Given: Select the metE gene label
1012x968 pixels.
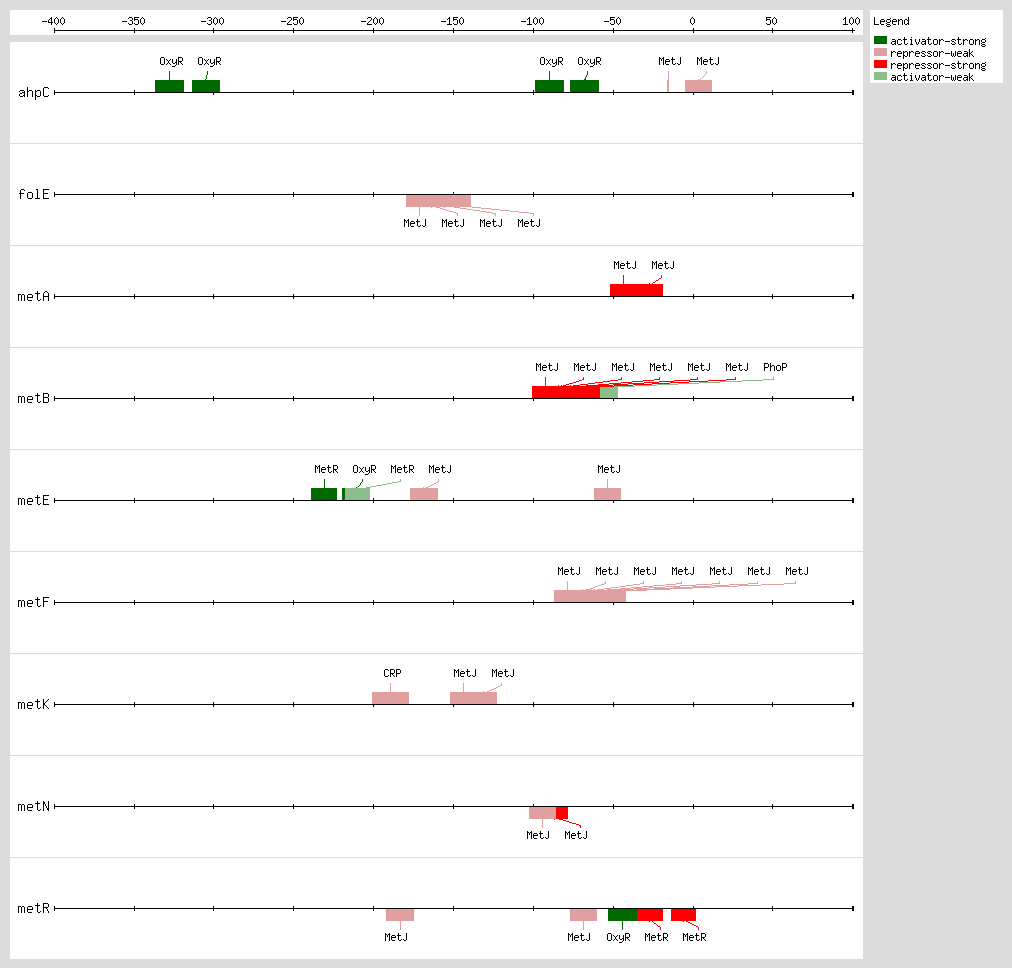Looking at the screenshot, I should click(34, 500).
